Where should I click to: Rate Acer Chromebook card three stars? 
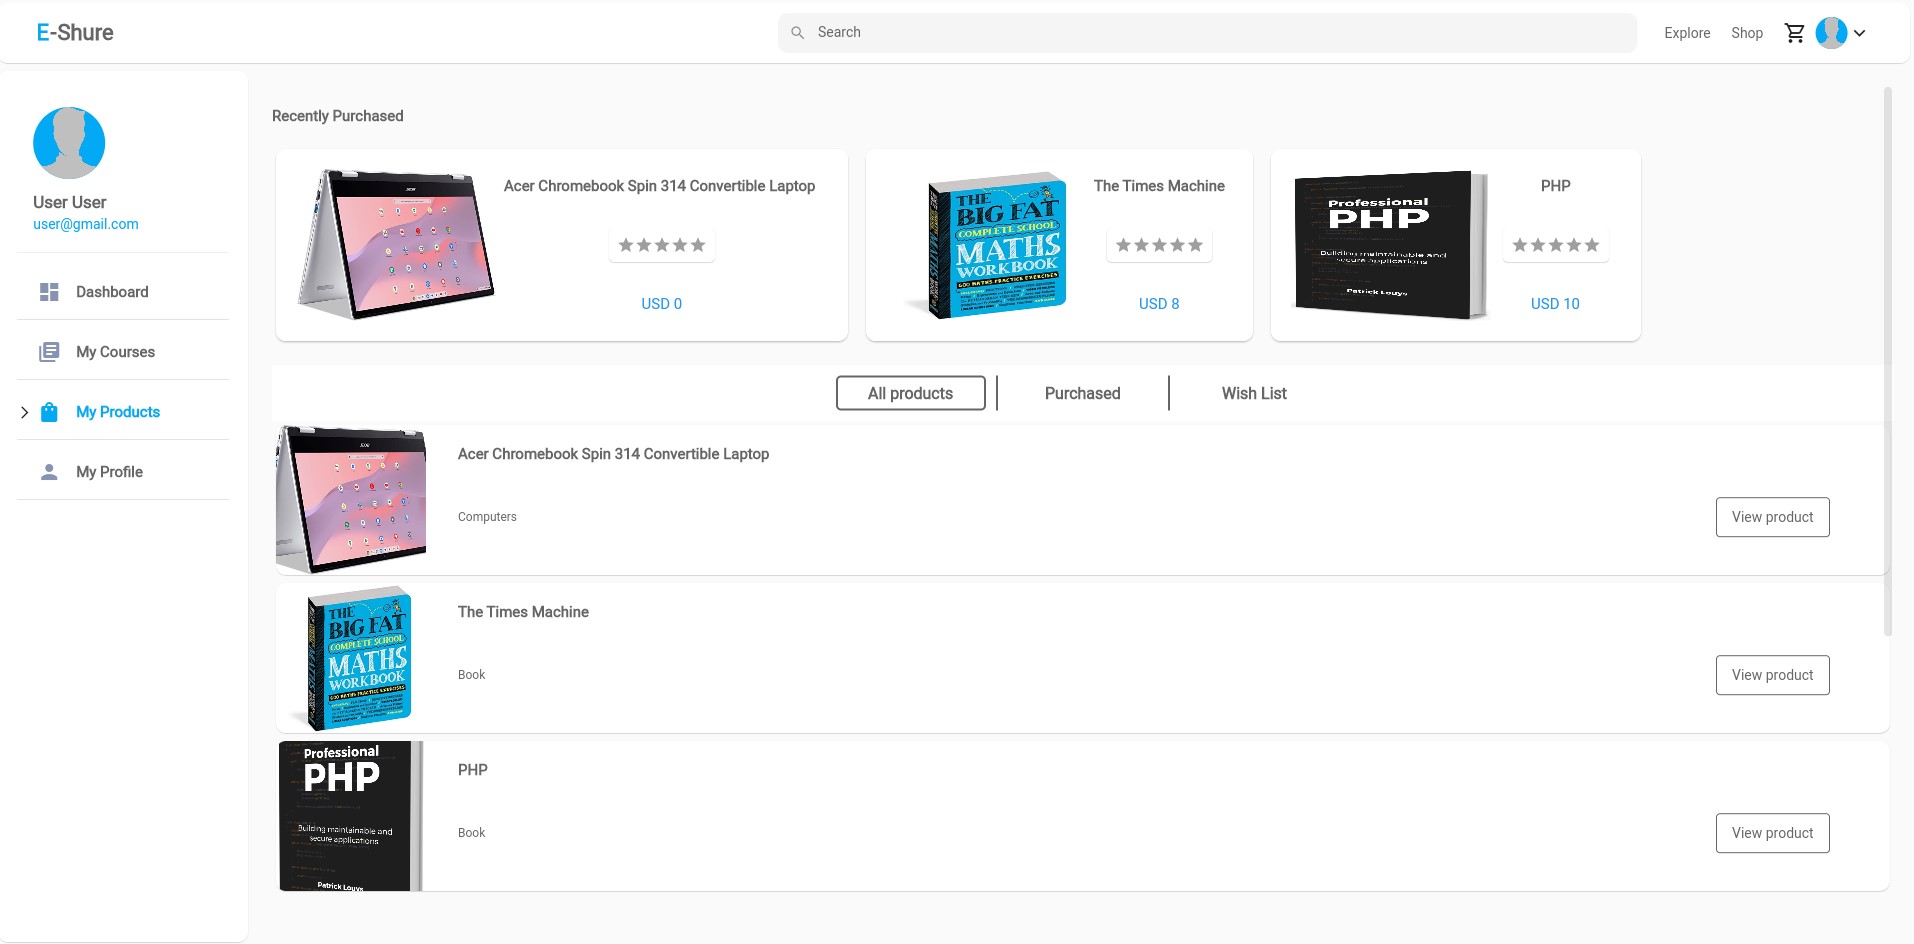click(x=662, y=245)
